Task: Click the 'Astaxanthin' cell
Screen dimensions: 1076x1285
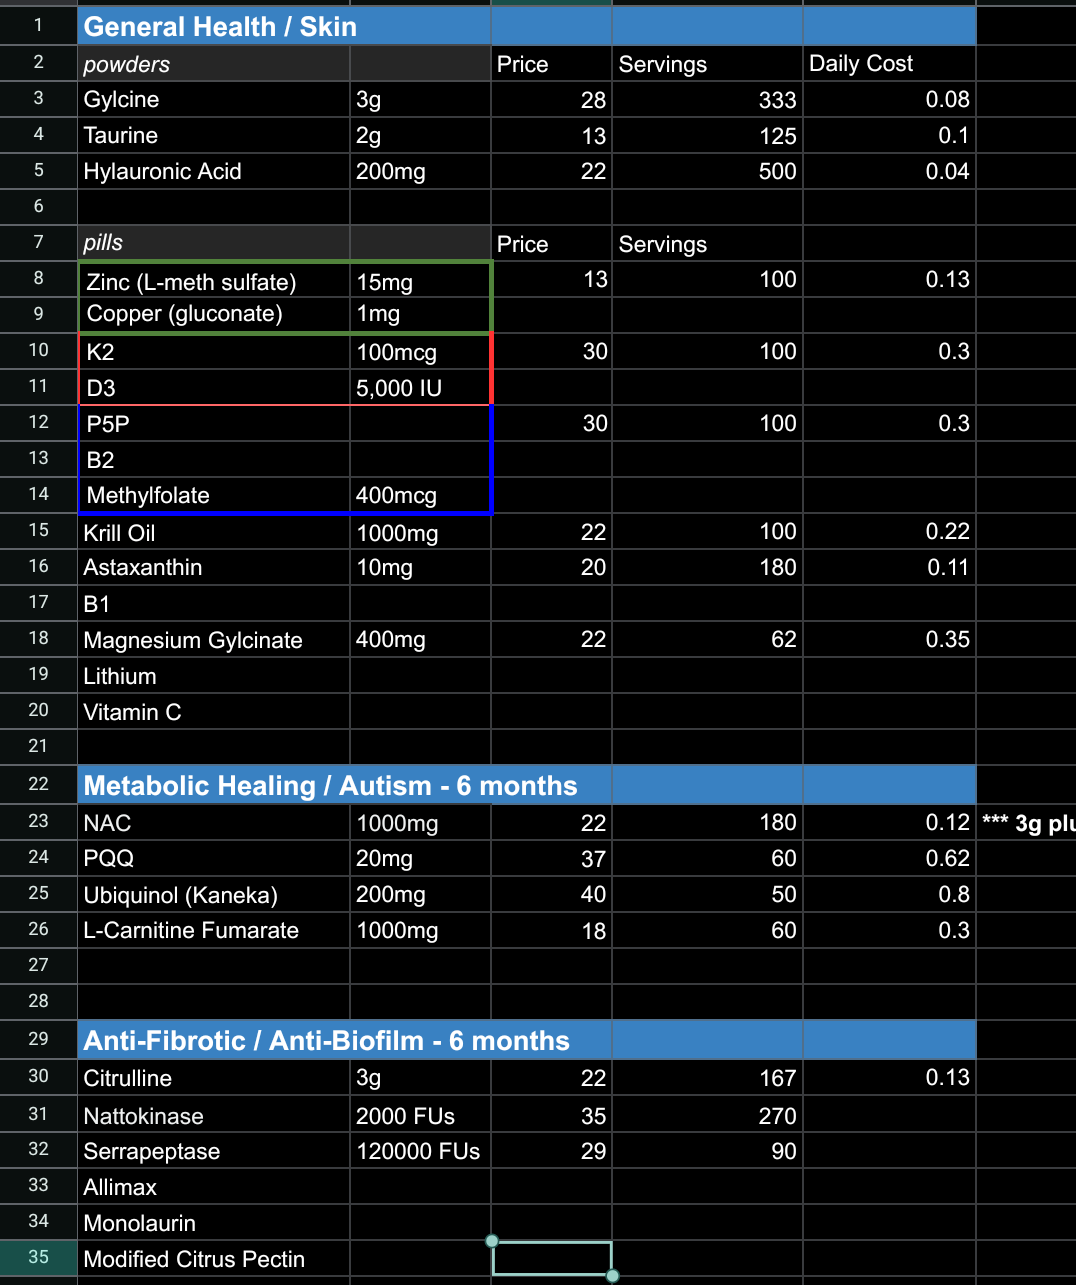Action: pyautogui.click(x=214, y=568)
